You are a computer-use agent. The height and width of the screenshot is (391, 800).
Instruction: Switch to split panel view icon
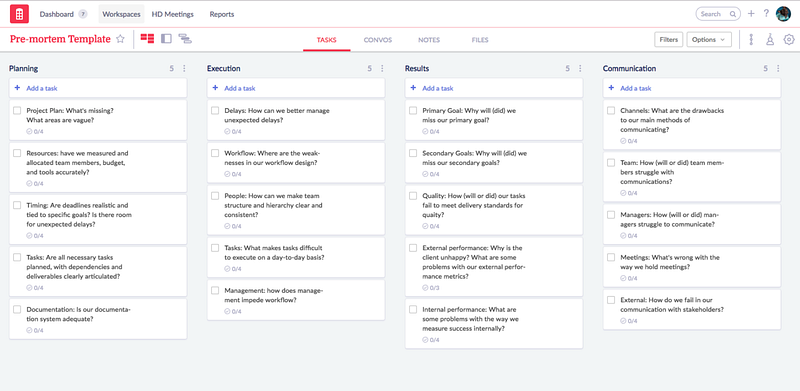pos(166,39)
